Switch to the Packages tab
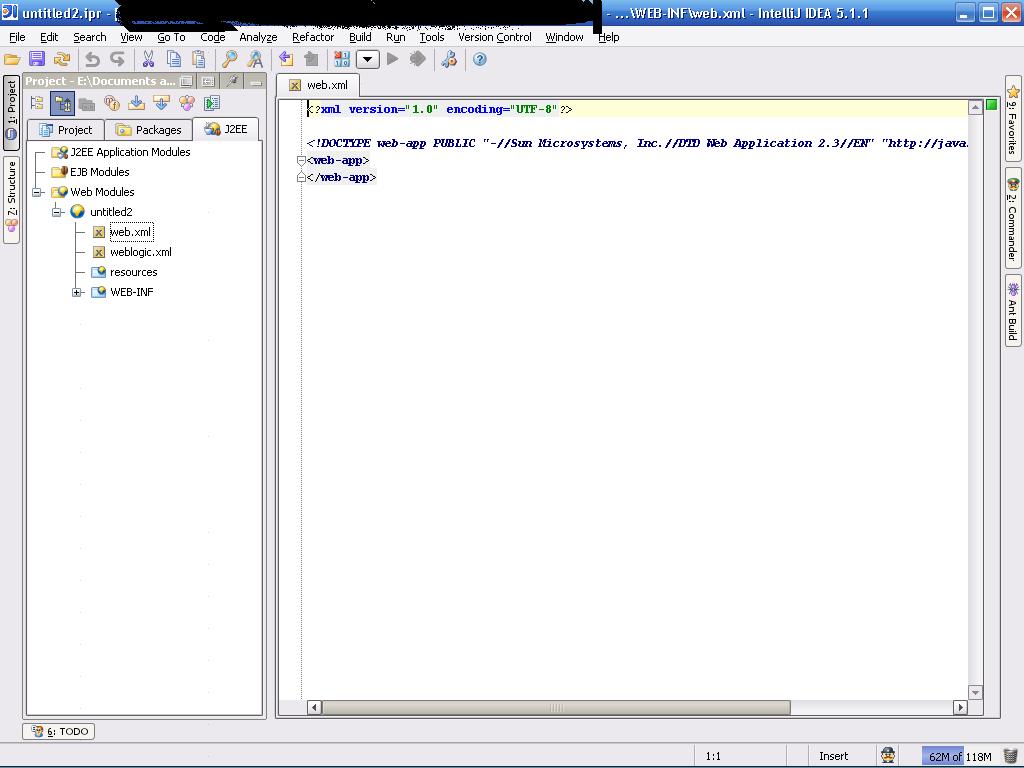Screen dimensions: 1024x768 pos(149,130)
